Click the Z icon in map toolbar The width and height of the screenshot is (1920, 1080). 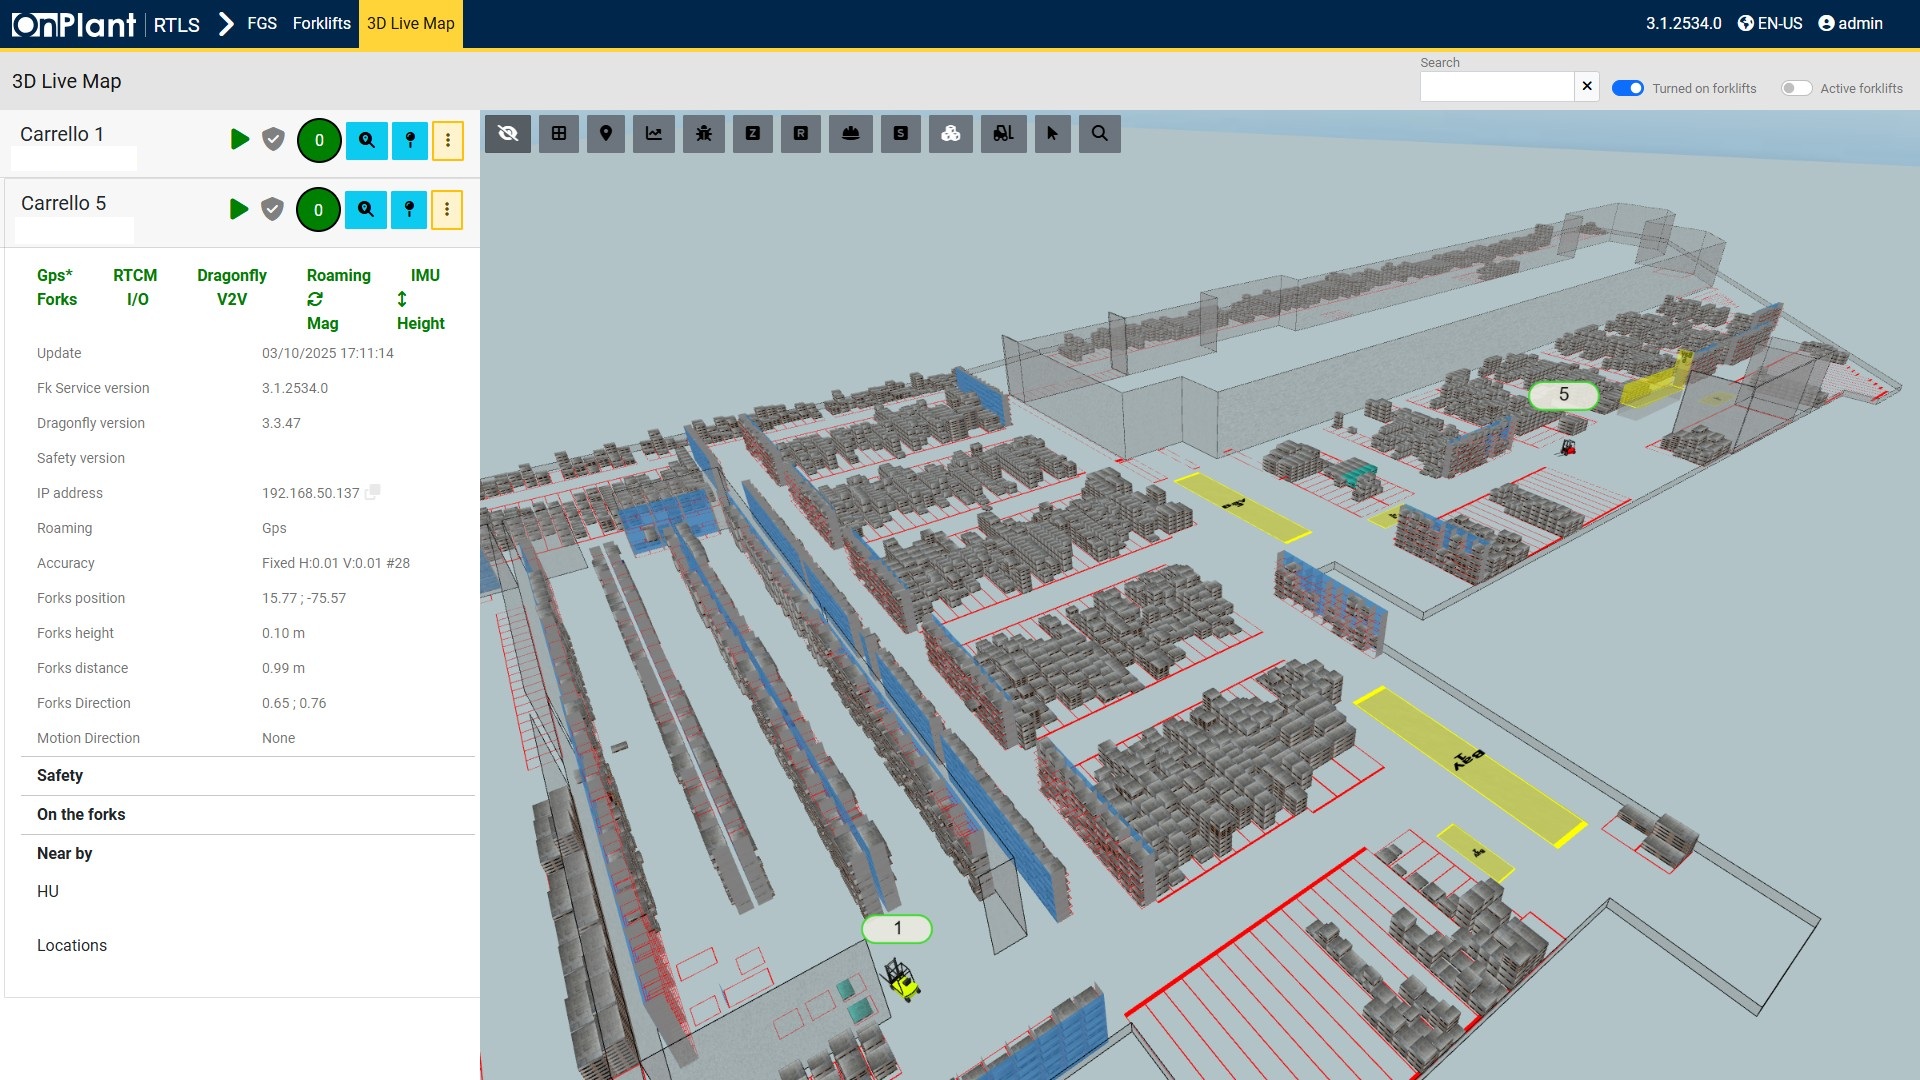coord(753,133)
